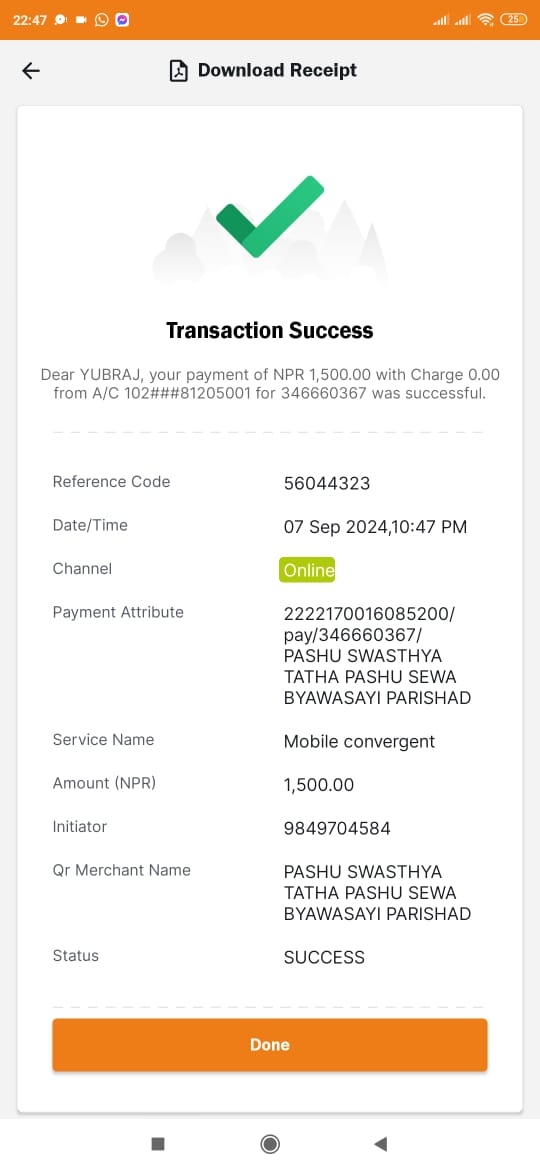This screenshot has width=540, height=1170.
Task: Tap the amount value 1,500.00
Action: click(x=318, y=785)
